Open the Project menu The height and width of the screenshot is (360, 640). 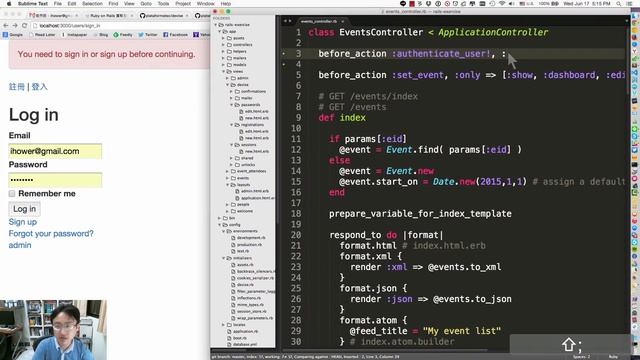point(183,3)
